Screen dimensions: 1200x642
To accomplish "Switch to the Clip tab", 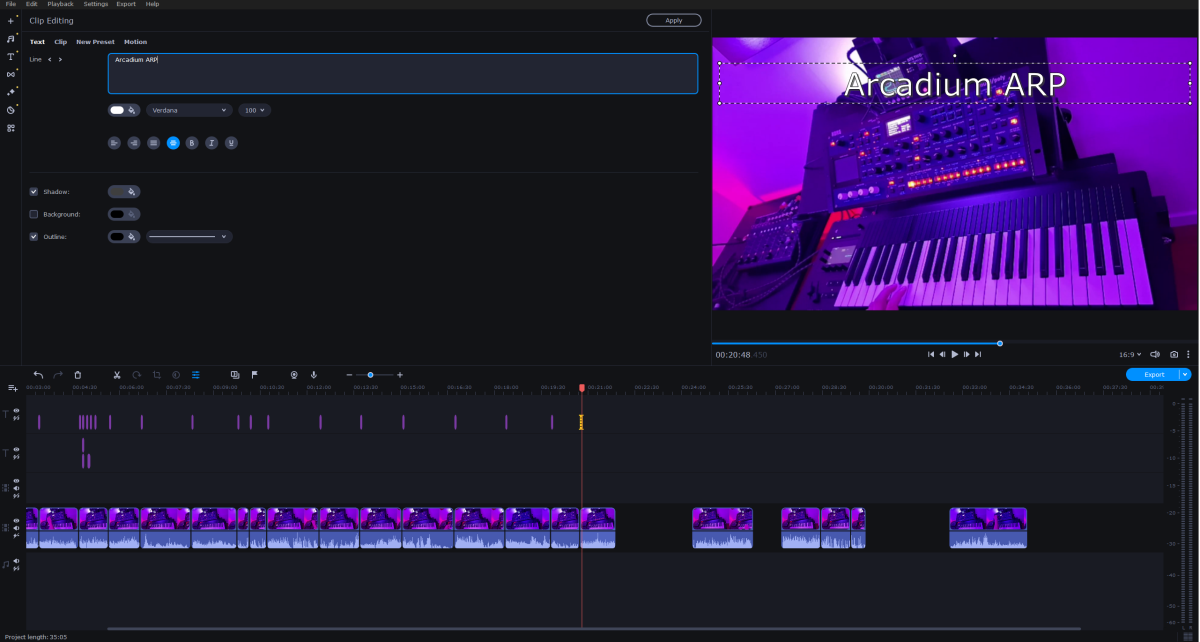I will (x=61, y=42).
